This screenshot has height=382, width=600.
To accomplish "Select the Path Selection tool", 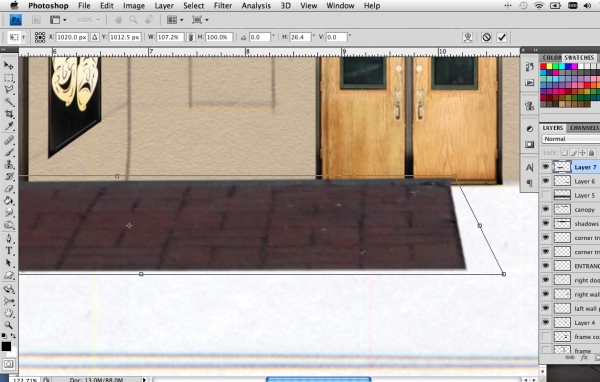I will click(x=8, y=263).
